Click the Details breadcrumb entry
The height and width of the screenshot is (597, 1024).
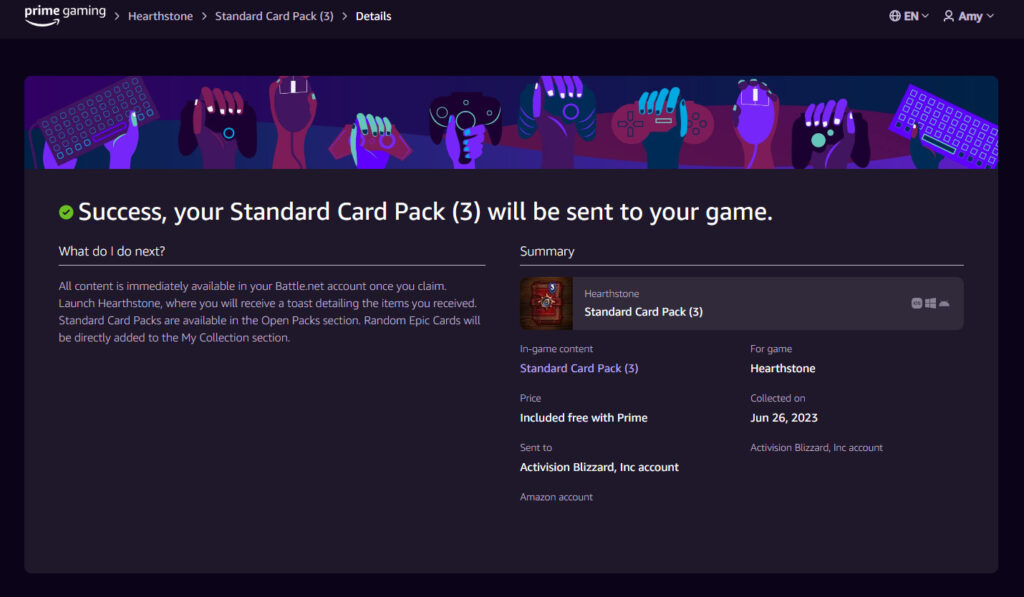[373, 16]
